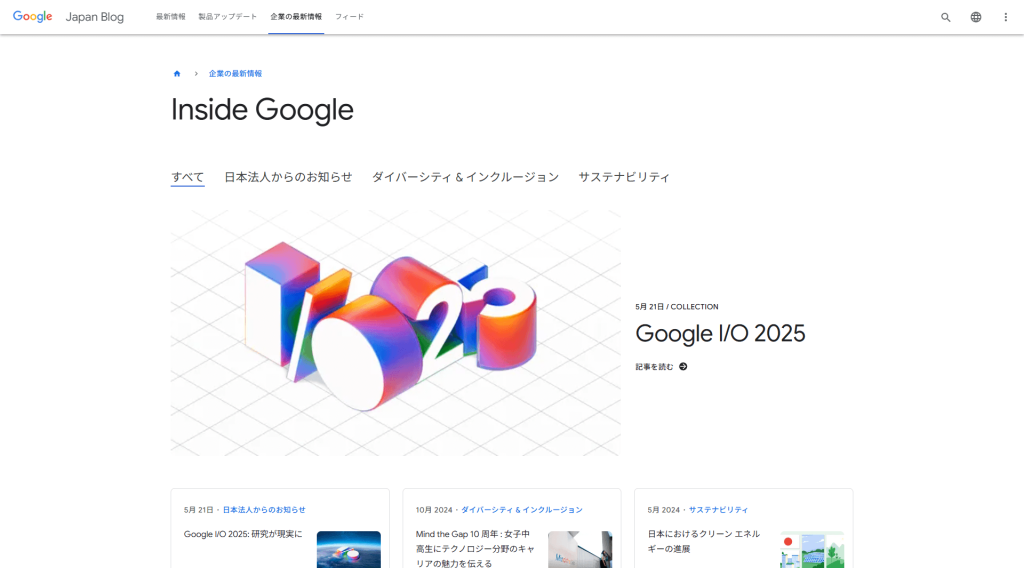This screenshot has height=568, width=1024.
Task: Open Google I/O 2025 headline
Action: [720, 334]
